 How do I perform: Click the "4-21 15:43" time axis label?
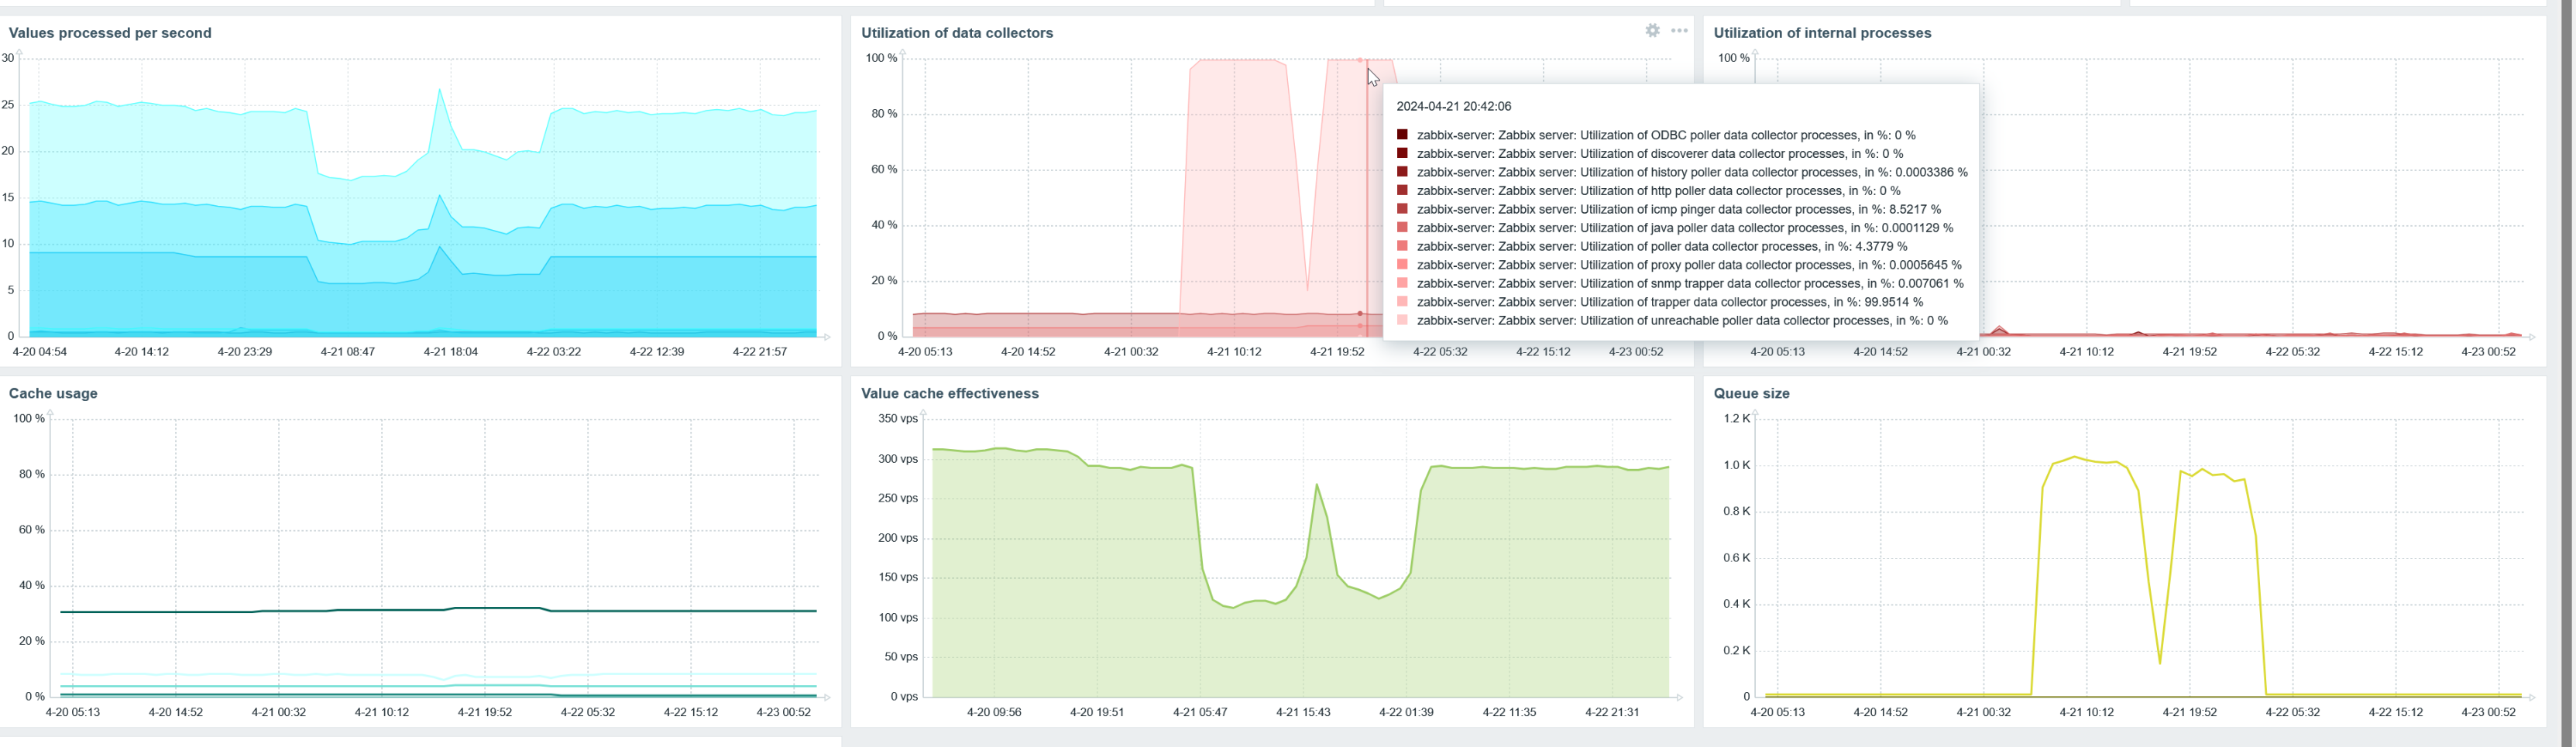coord(1303,712)
